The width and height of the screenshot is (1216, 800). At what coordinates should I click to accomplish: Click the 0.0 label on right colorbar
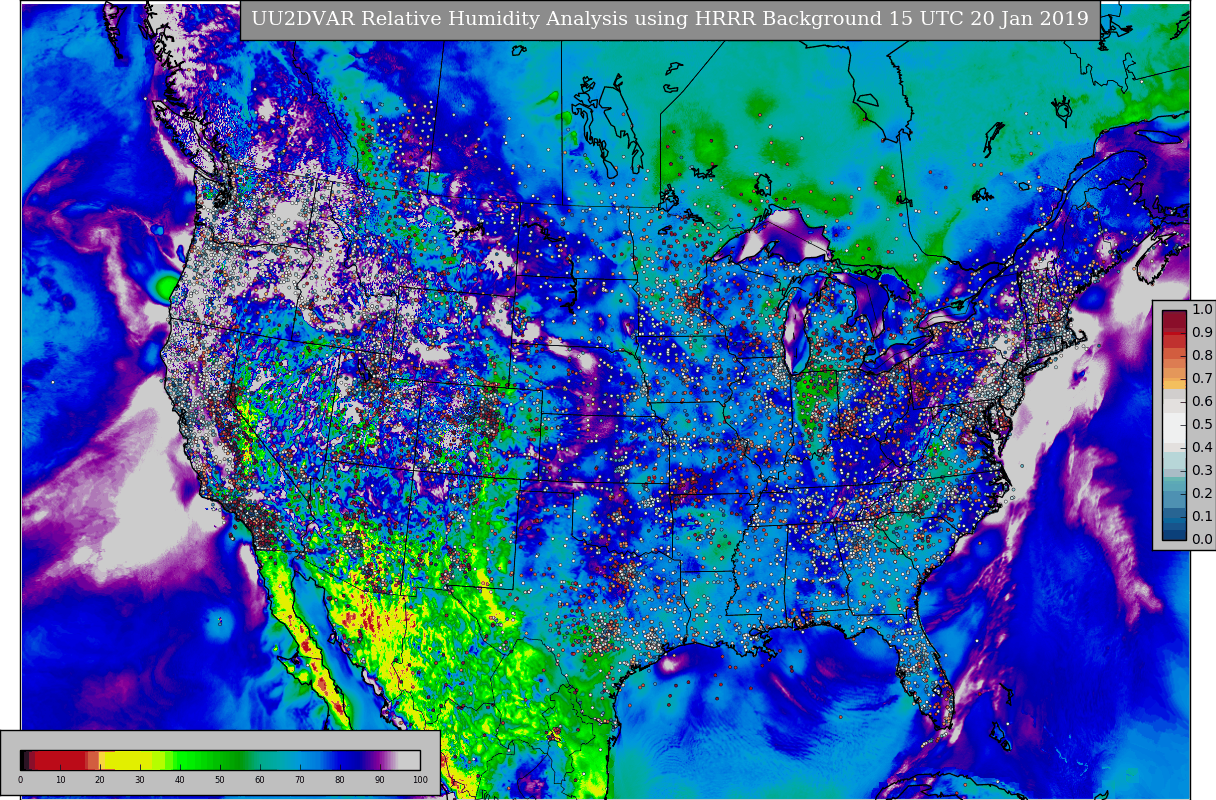1202,540
